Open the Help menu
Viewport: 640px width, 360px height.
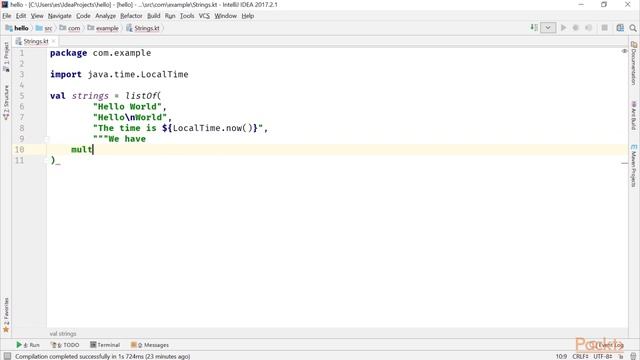coord(247,16)
